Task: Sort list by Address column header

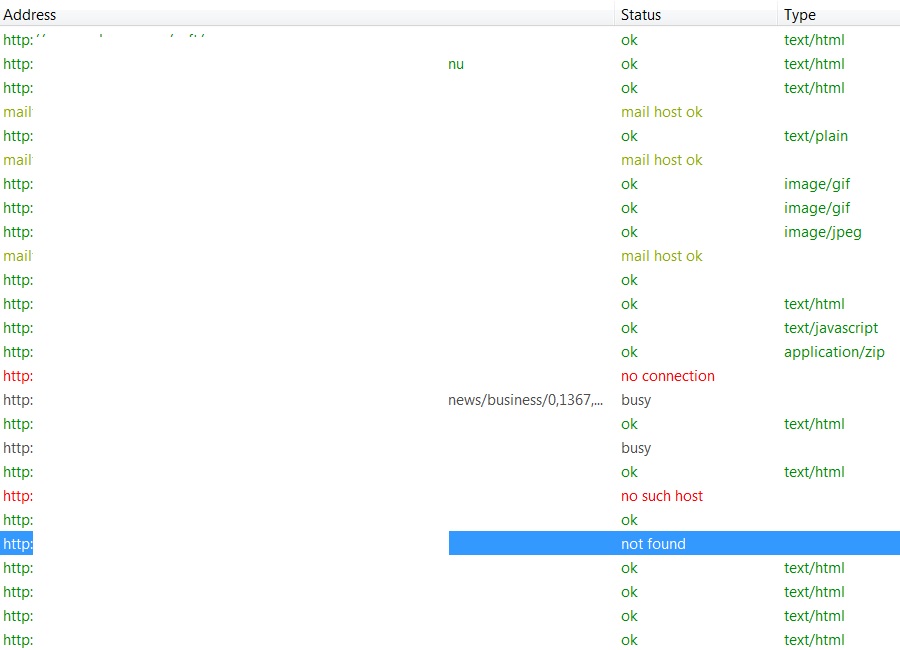Action: point(30,15)
